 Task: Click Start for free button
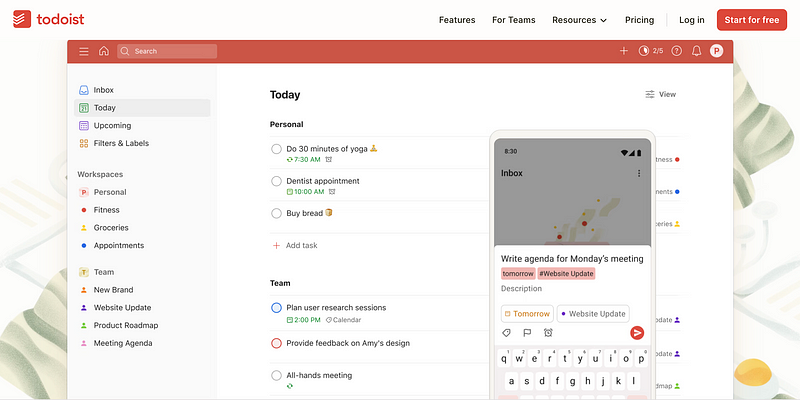(752, 20)
